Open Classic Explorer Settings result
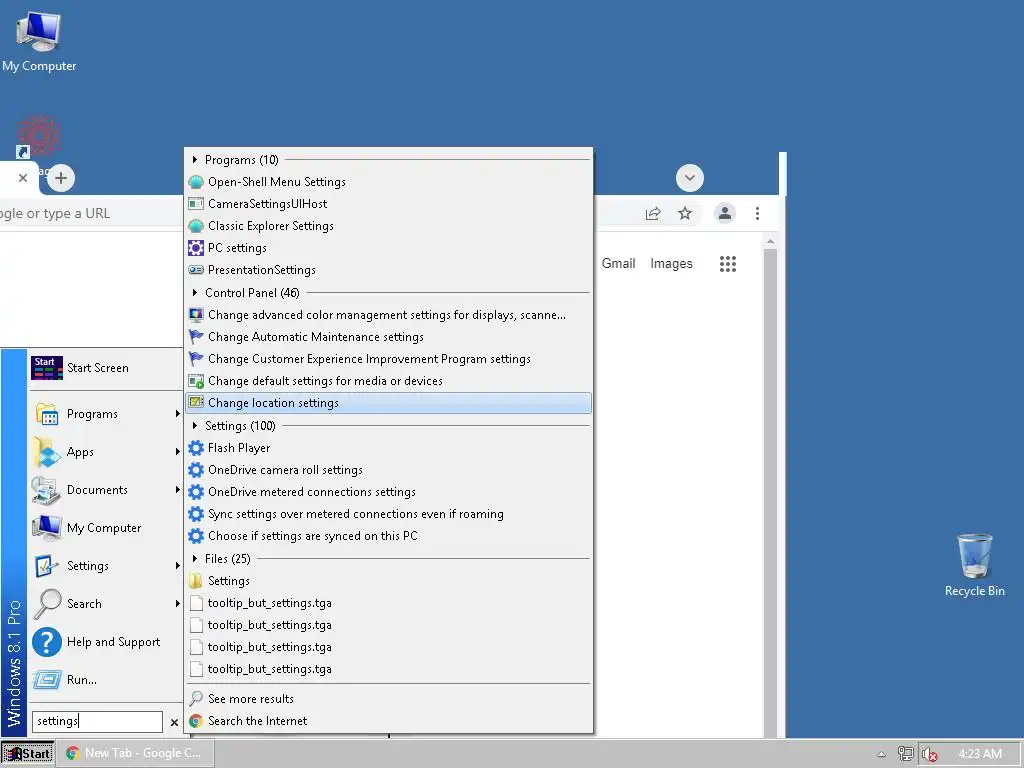This screenshot has height=768, width=1024. click(x=389, y=226)
